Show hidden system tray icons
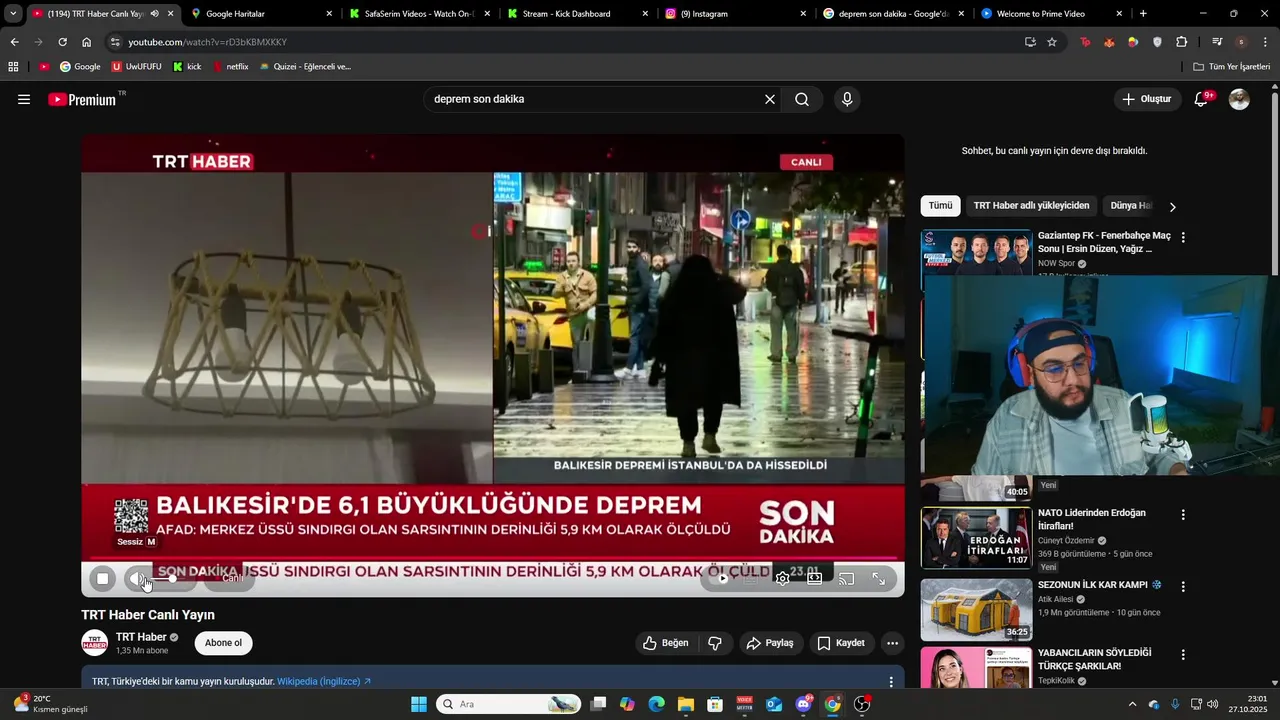 (1131, 704)
